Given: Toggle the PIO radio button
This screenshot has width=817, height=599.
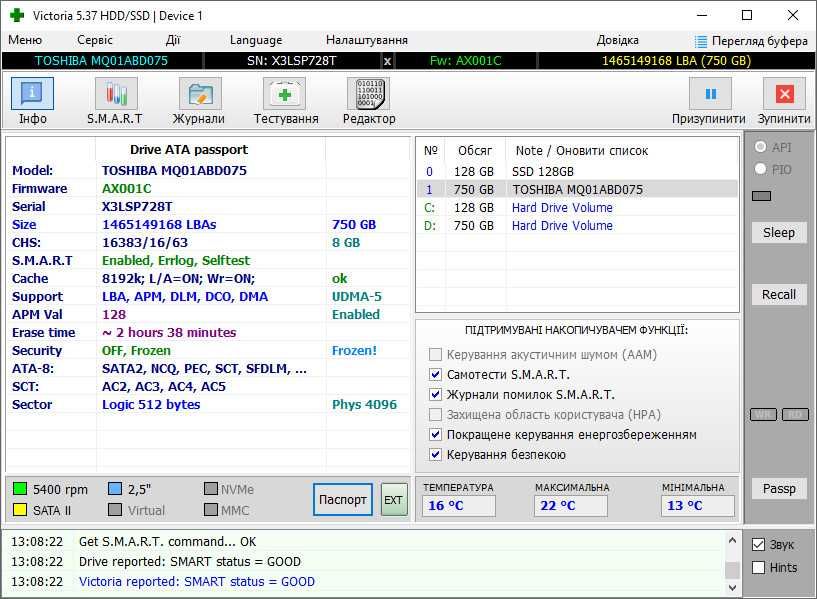Looking at the screenshot, I should pyautogui.click(x=761, y=169).
